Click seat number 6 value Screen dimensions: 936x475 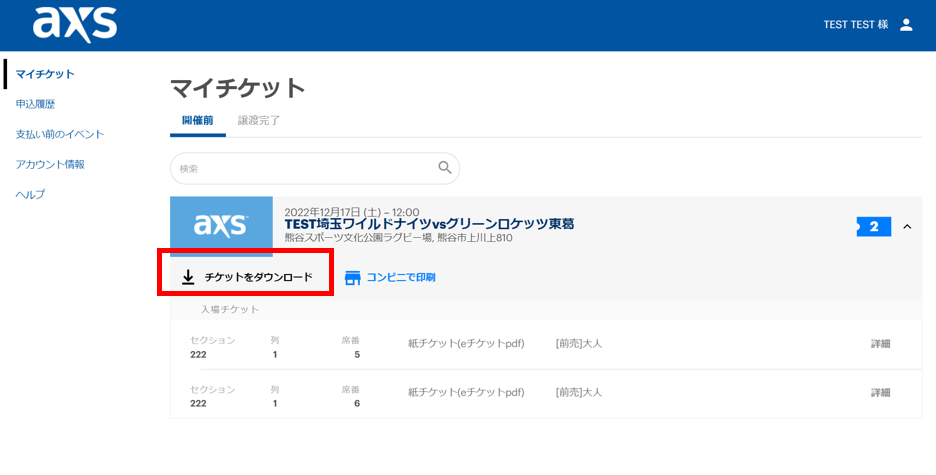pyautogui.click(x=356, y=404)
